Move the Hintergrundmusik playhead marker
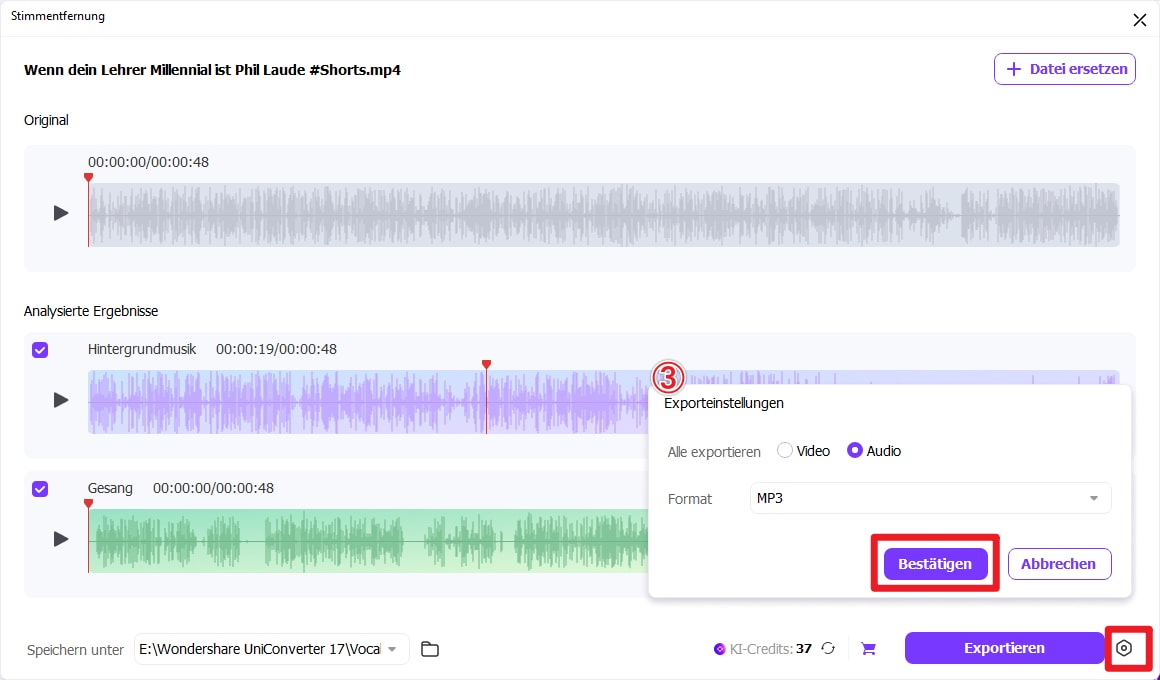Image resolution: width=1160 pixels, height=680 pixels. (x=486, y=364)
